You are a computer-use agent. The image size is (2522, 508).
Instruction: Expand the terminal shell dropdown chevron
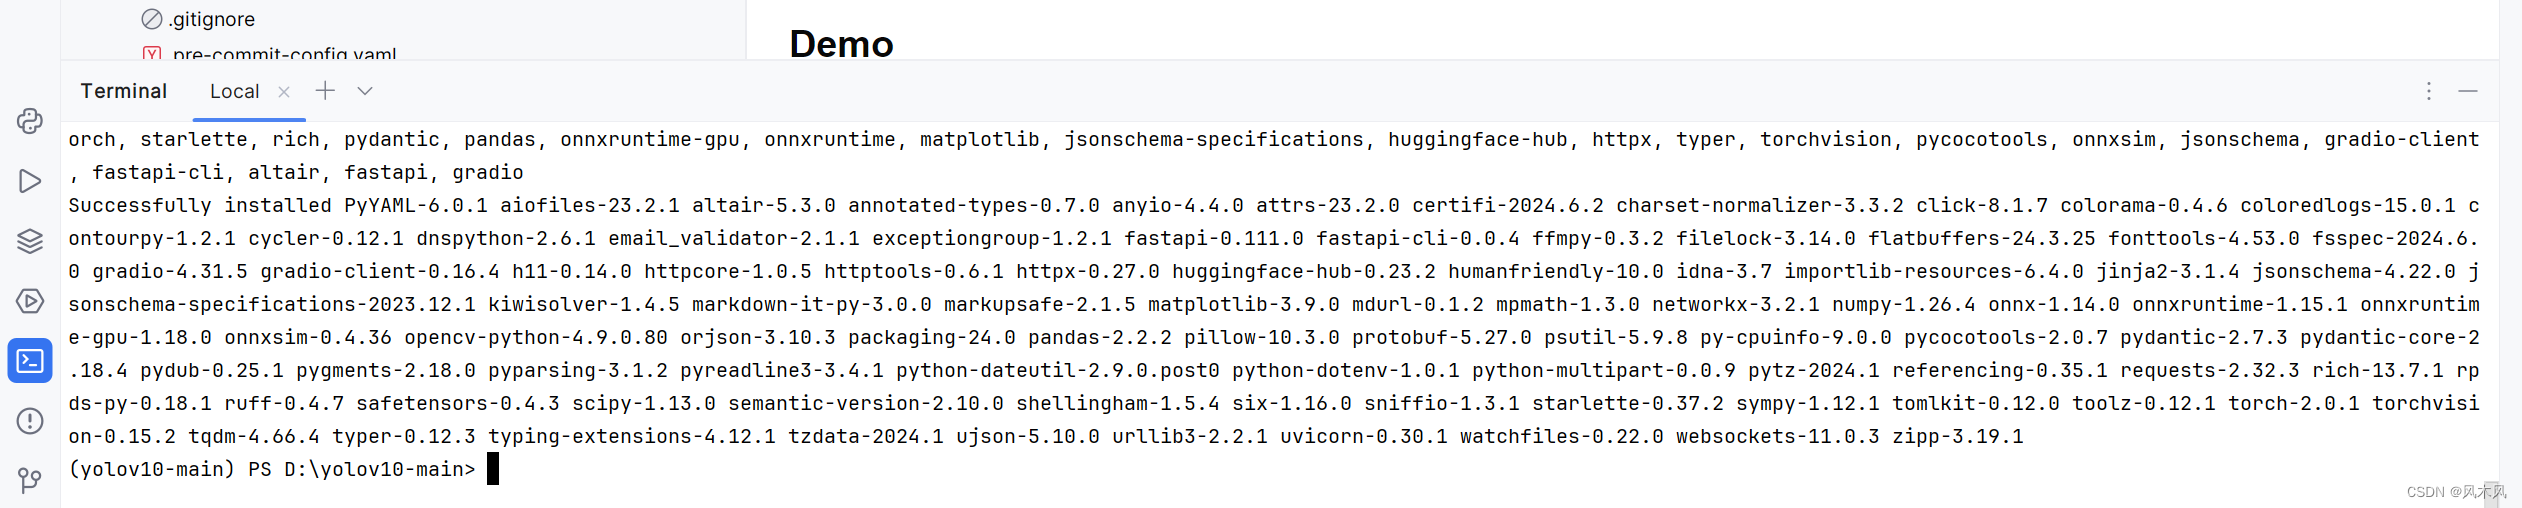pos(365,91)
